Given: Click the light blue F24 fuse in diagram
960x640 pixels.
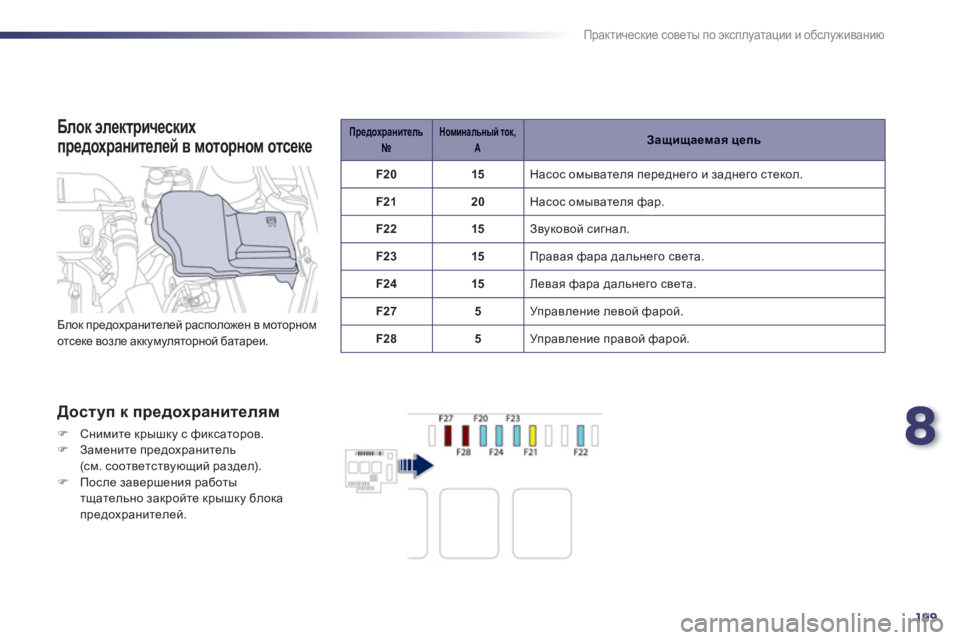Looking at the screenshot, I should pos(499,435).
